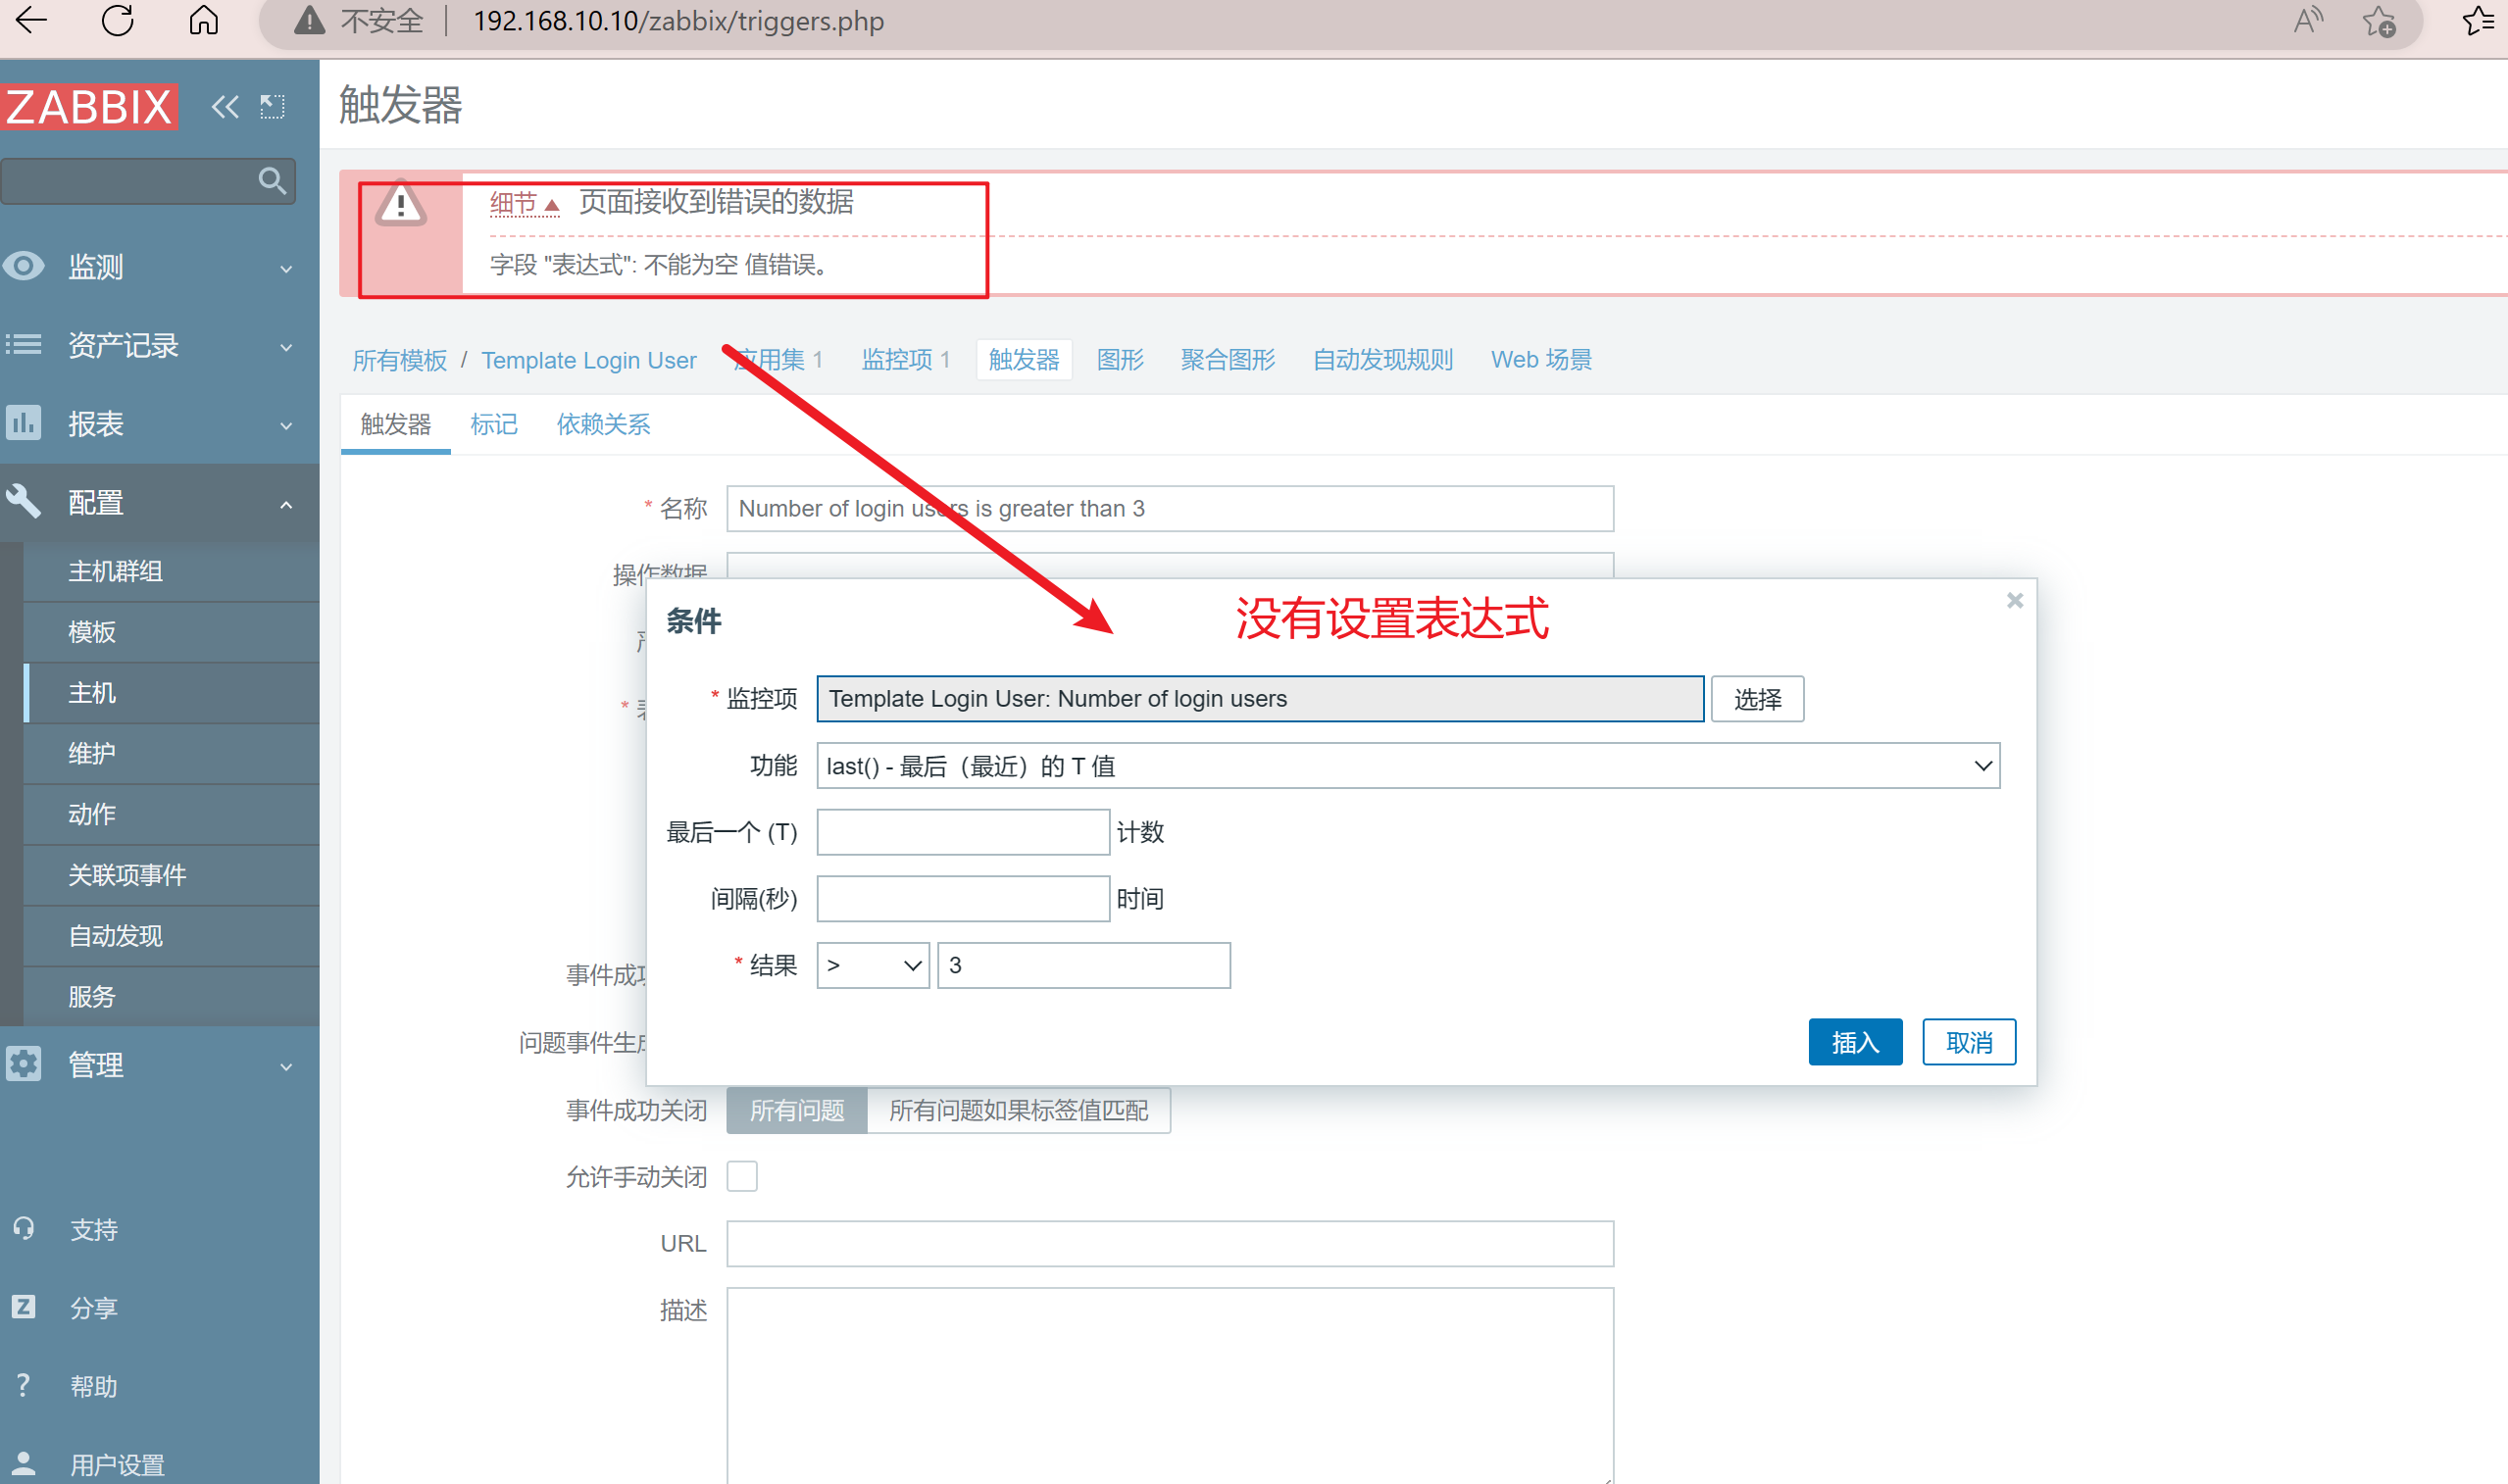Open 维护 in the sidebar
The image size is (2508, 1484).
[92, 753]
